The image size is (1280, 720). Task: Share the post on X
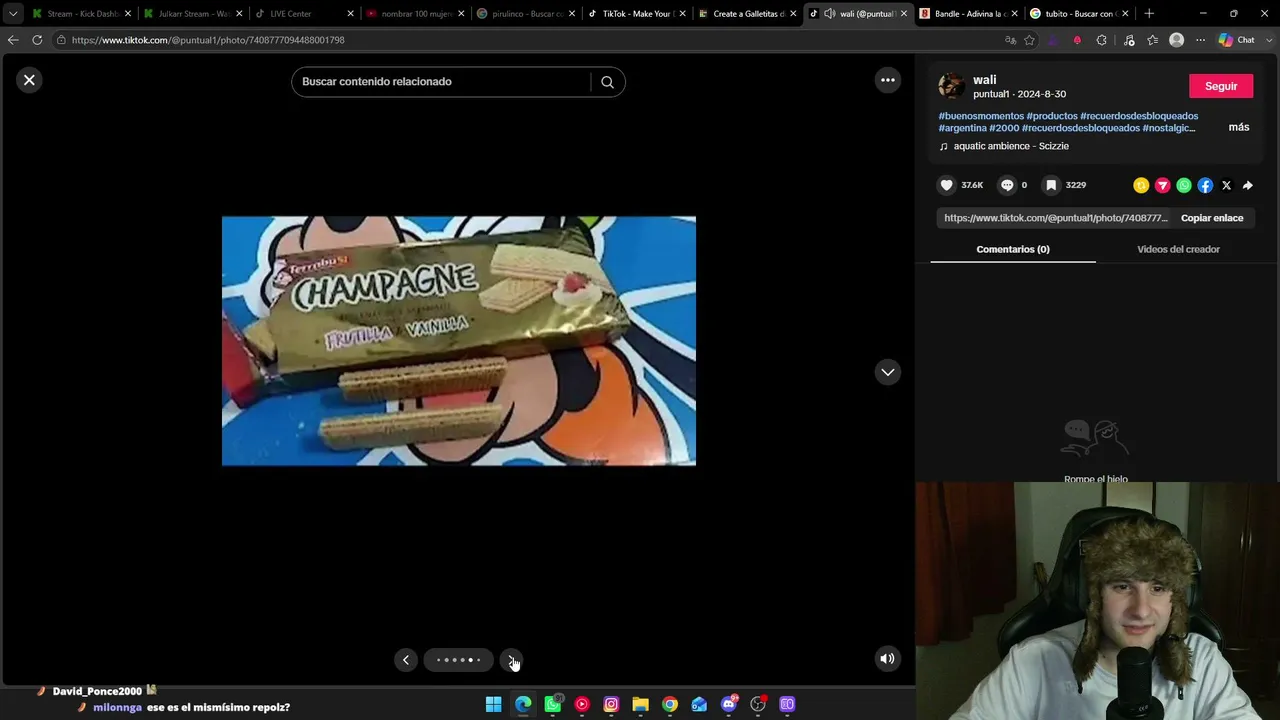(x=1226, y=185)
